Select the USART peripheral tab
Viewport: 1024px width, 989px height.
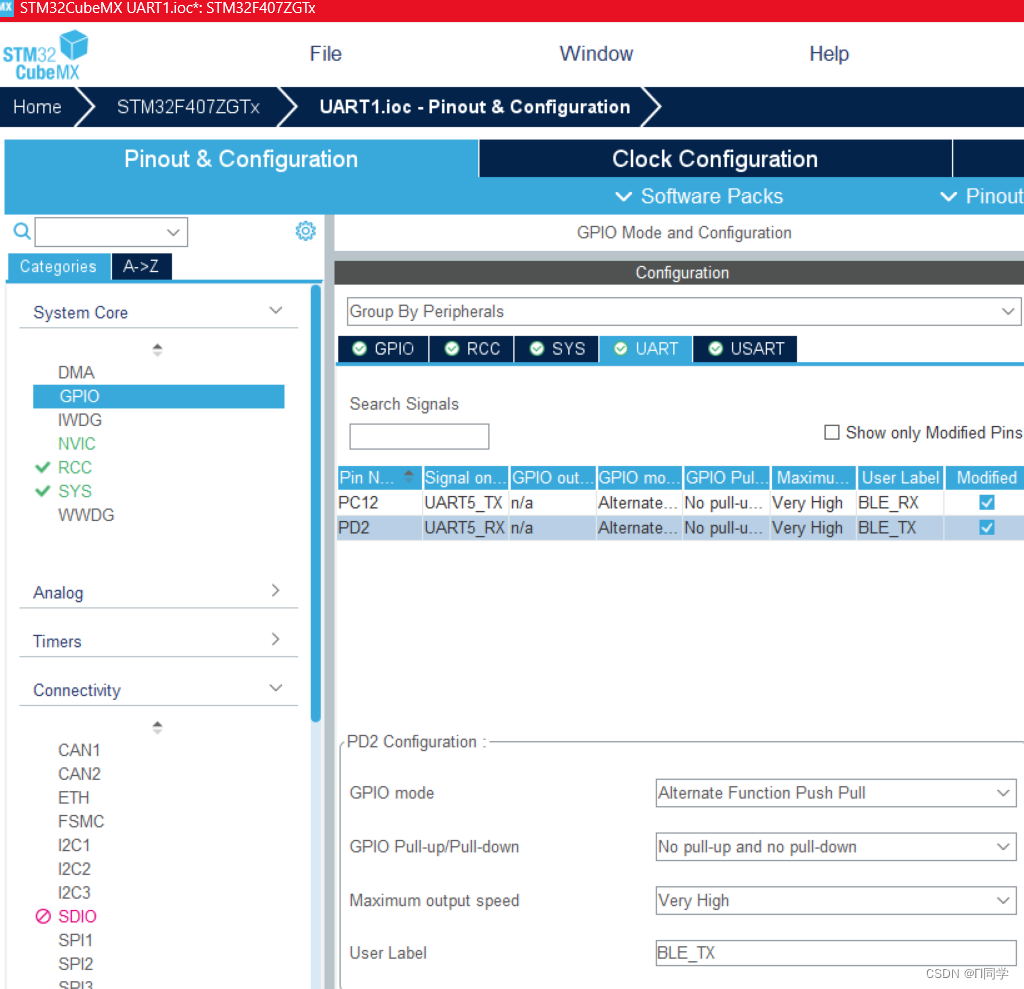click(x=746, y=349)
